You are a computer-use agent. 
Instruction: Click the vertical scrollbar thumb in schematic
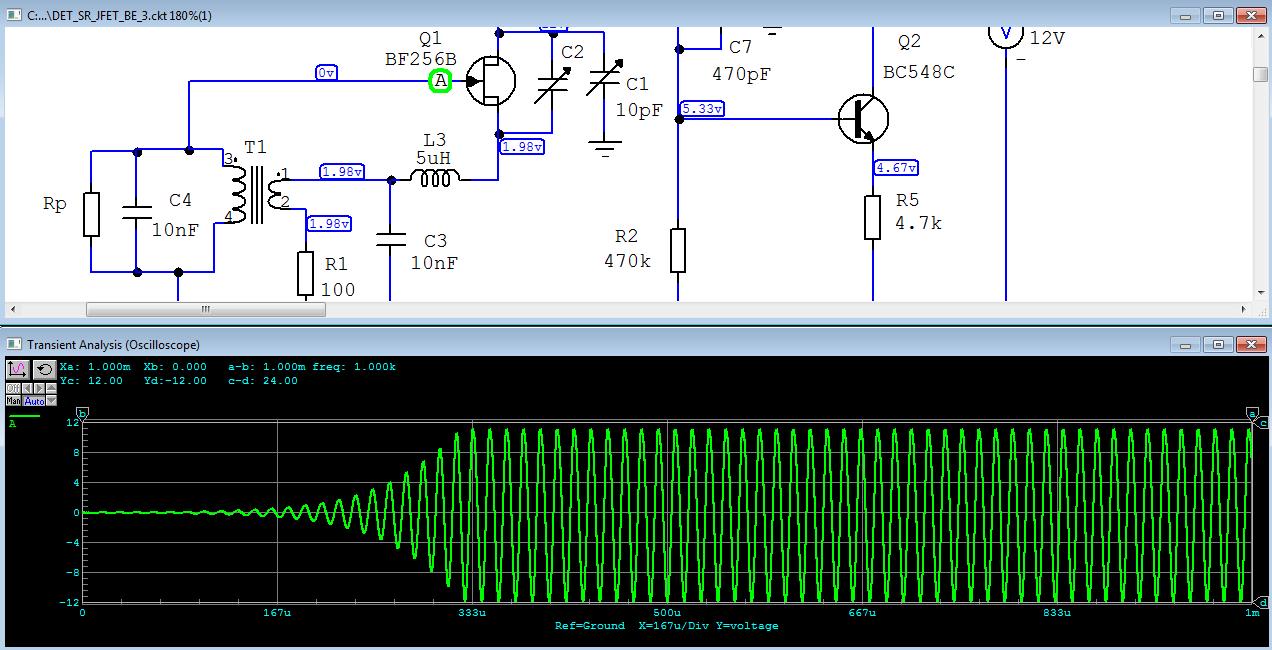(x=1262, y=75)
